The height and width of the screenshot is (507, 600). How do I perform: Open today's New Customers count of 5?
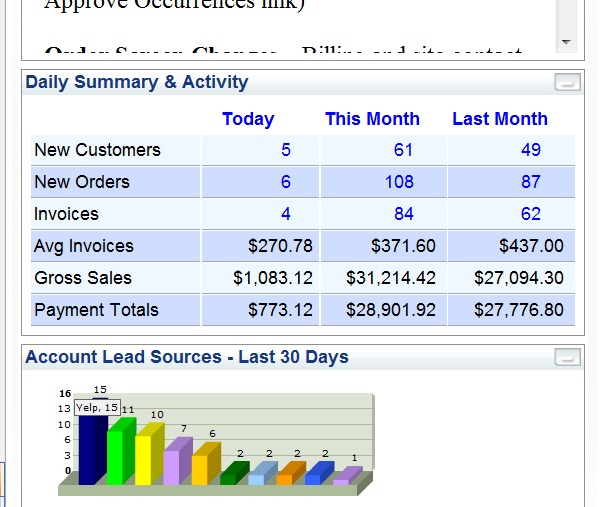[286, 150]
